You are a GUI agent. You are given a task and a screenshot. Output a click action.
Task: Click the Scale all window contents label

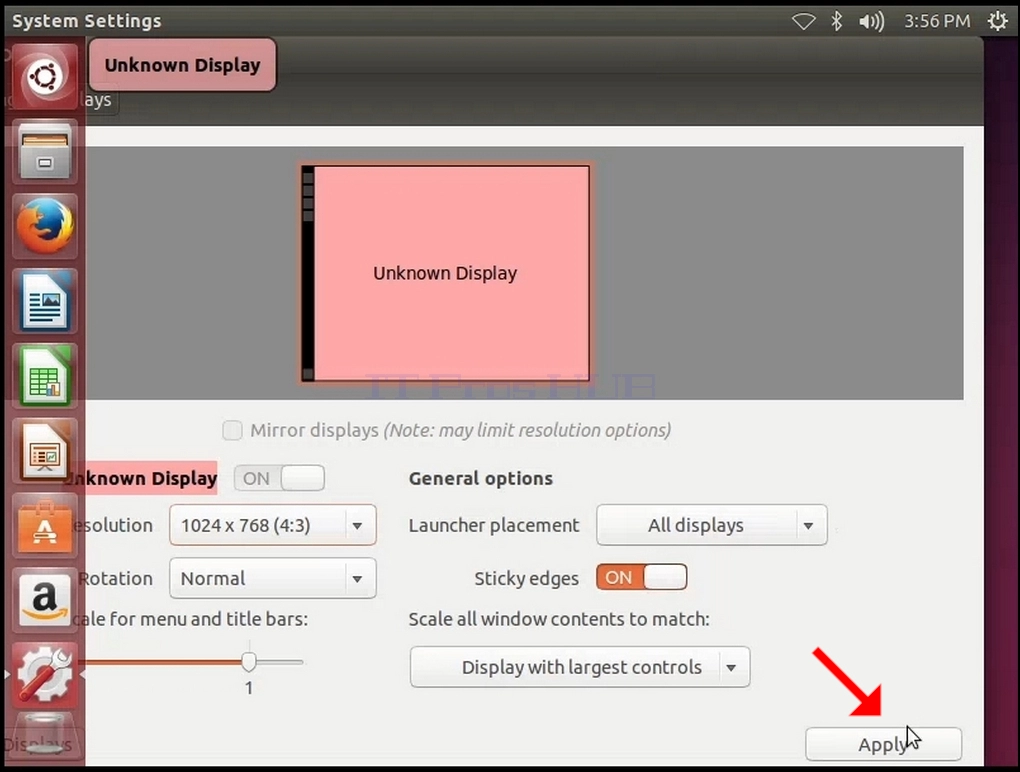(559, 619)
